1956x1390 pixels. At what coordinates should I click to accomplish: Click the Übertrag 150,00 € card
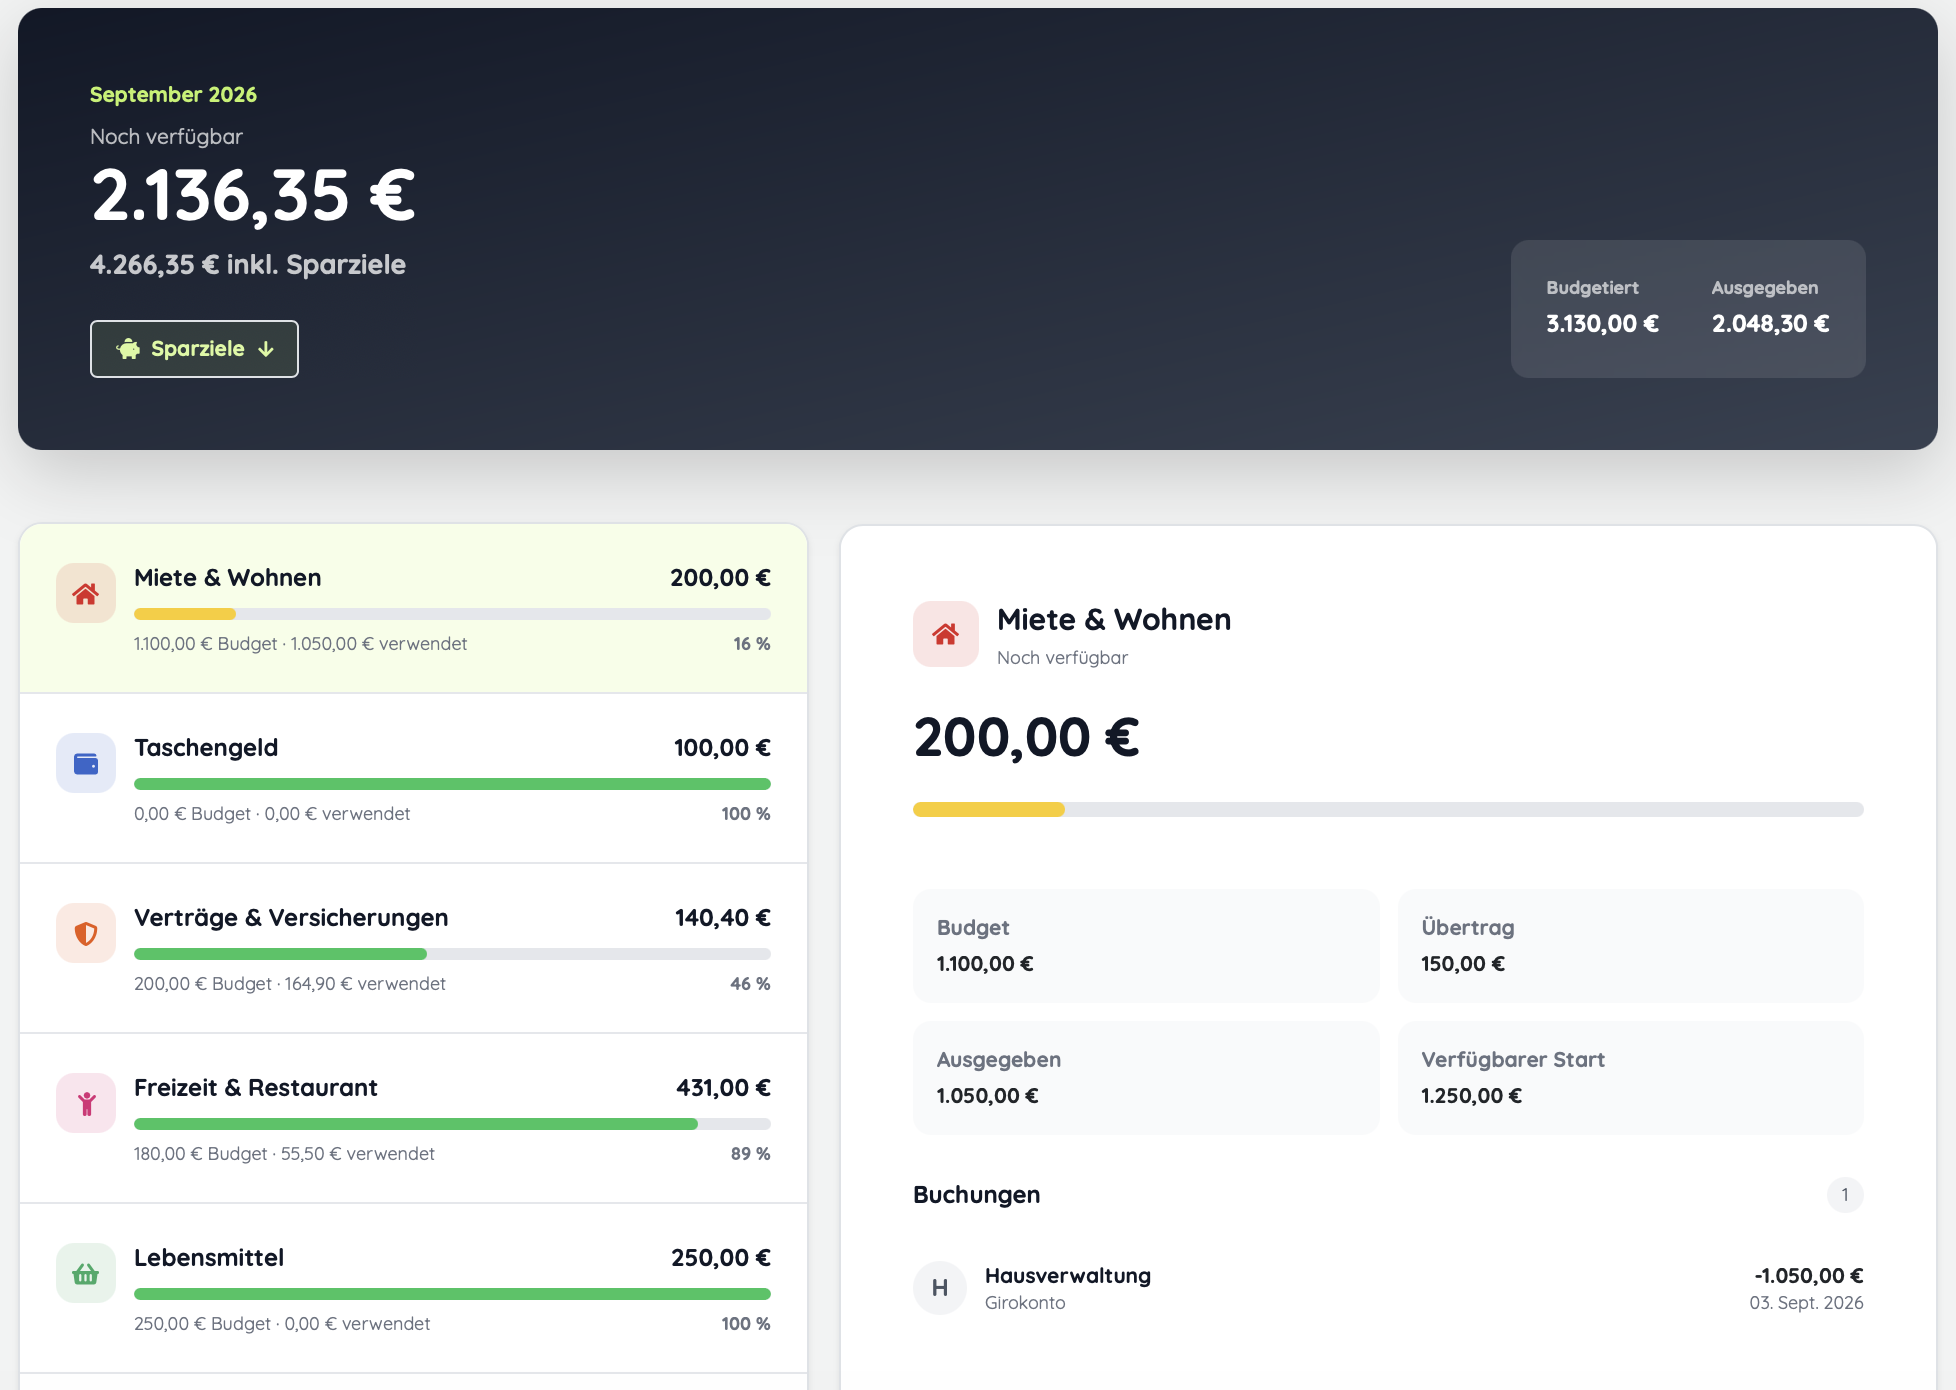coord(1631,945)
